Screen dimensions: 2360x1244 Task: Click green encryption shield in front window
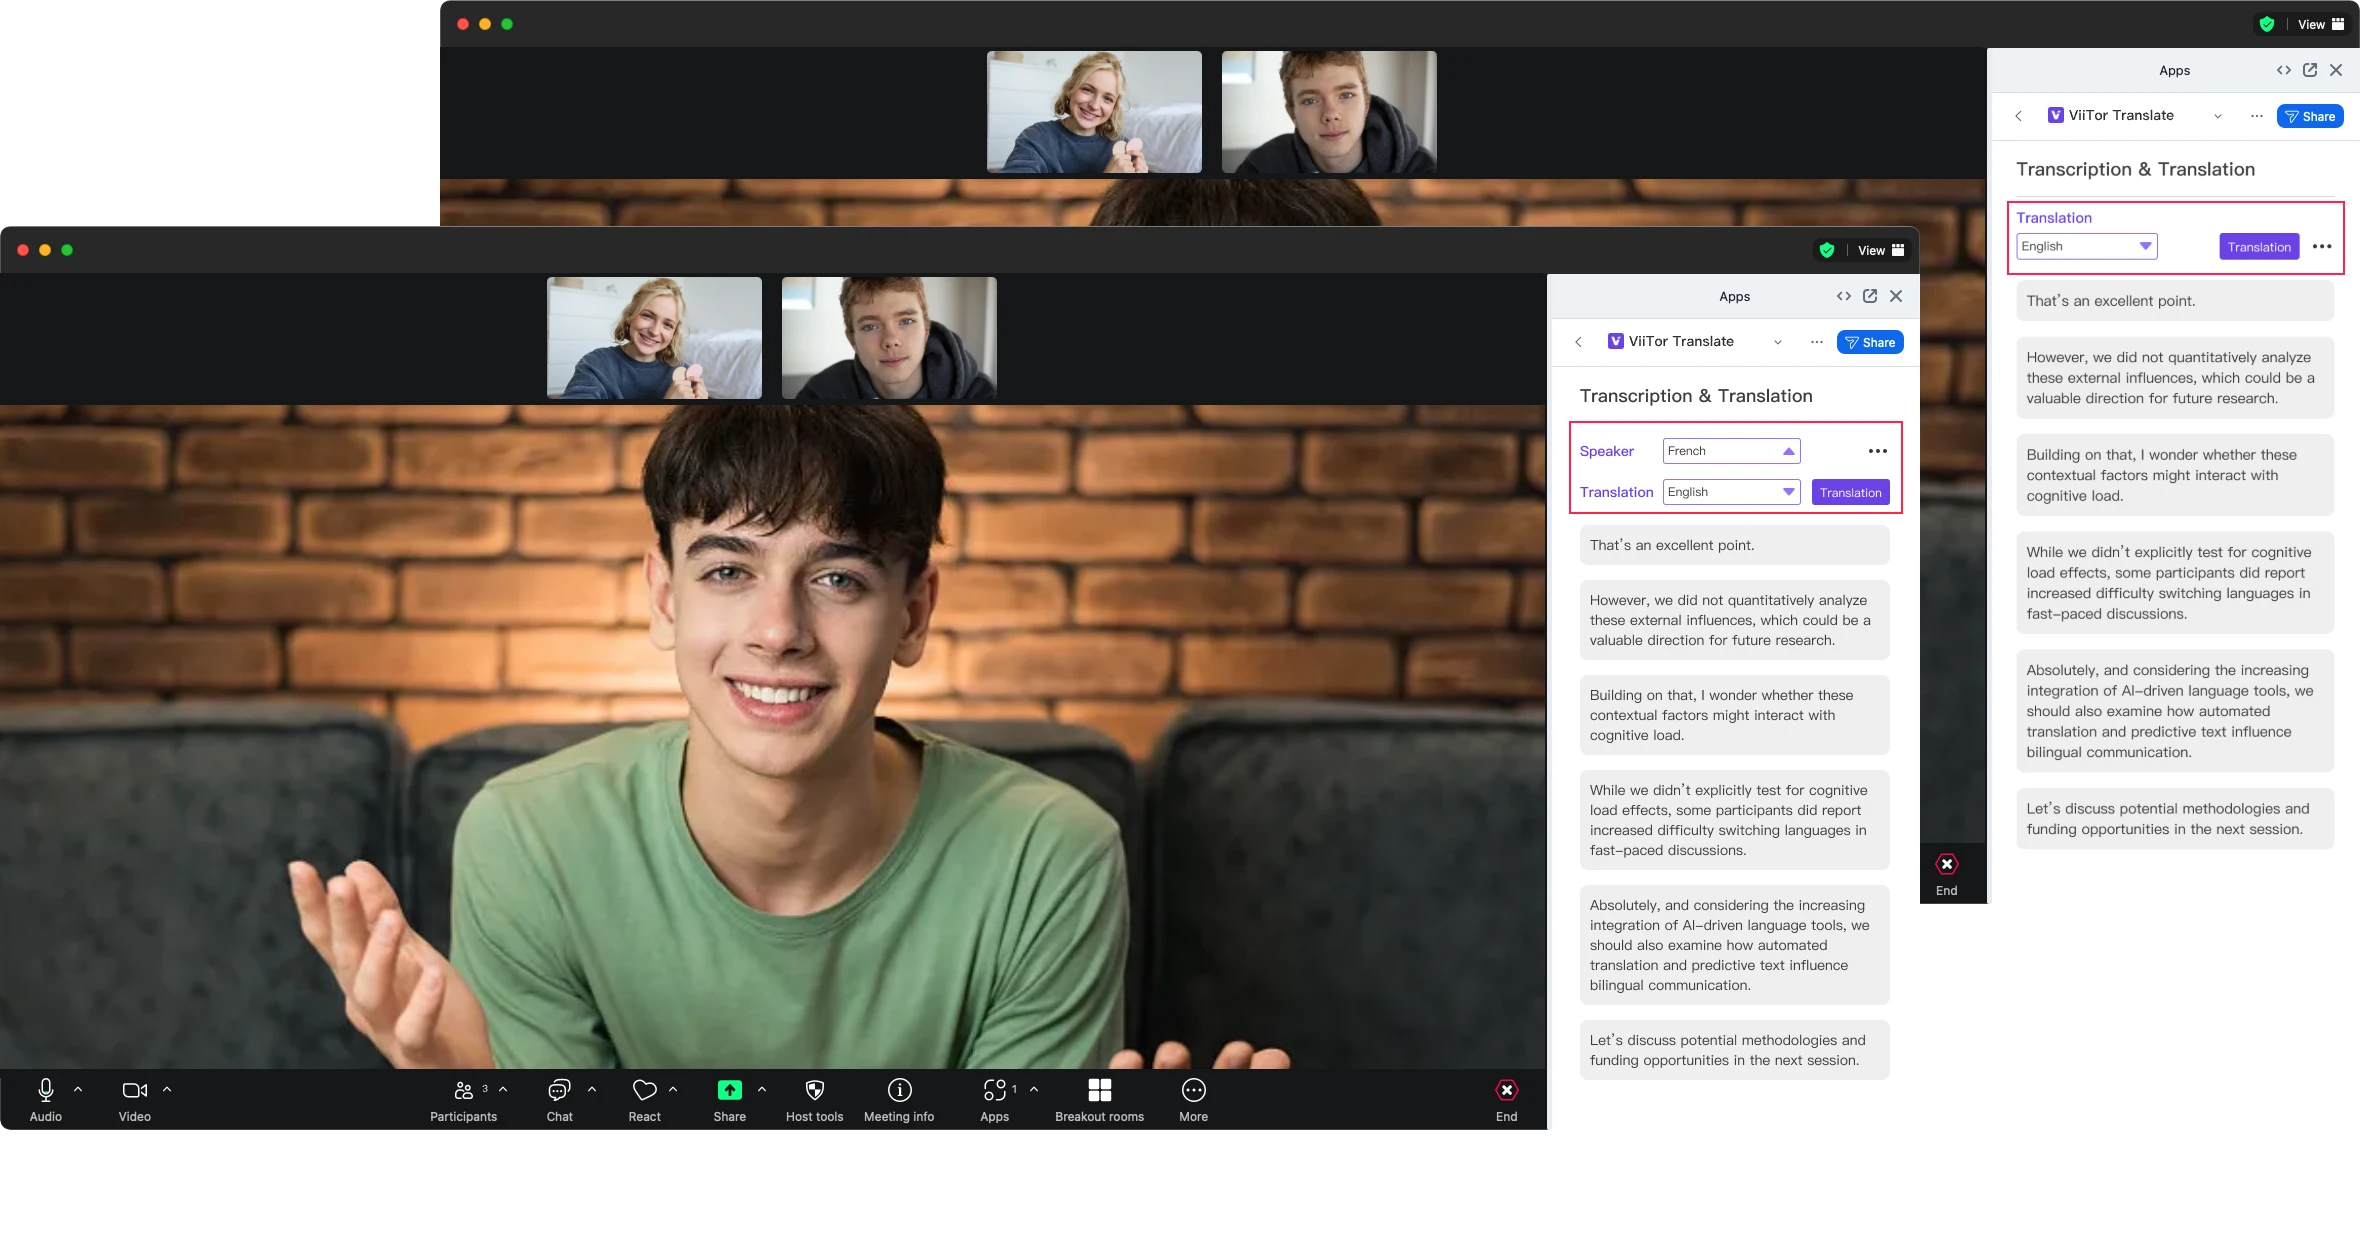coord(1826,250)
